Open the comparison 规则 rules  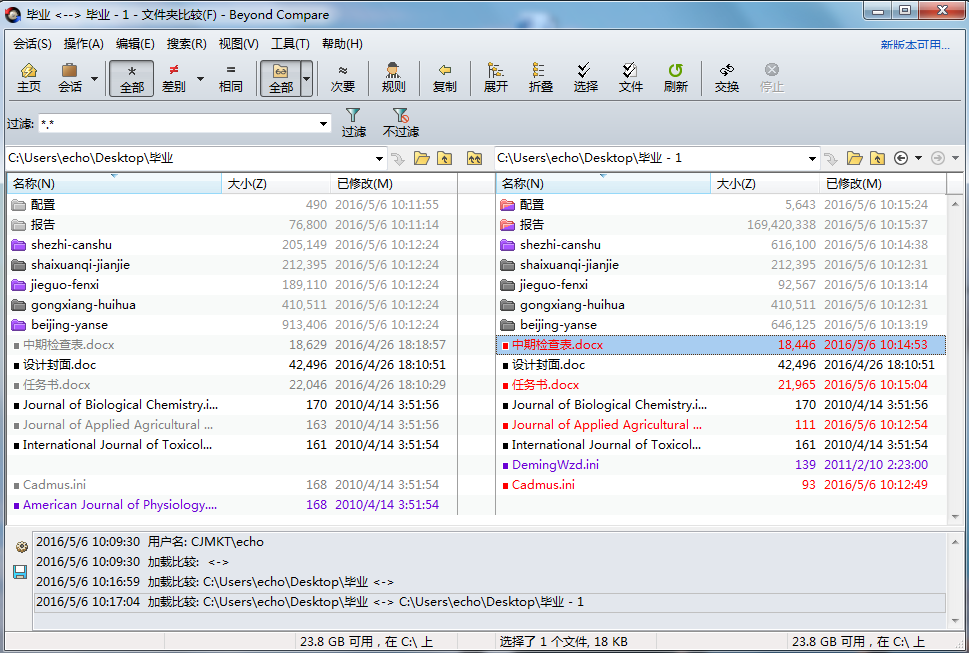[x=392, y=78]
